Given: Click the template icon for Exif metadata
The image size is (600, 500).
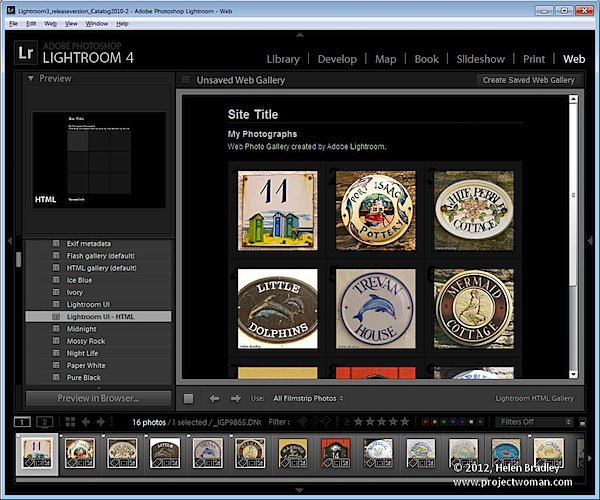Looking at the screenshot, I should 56,243.
